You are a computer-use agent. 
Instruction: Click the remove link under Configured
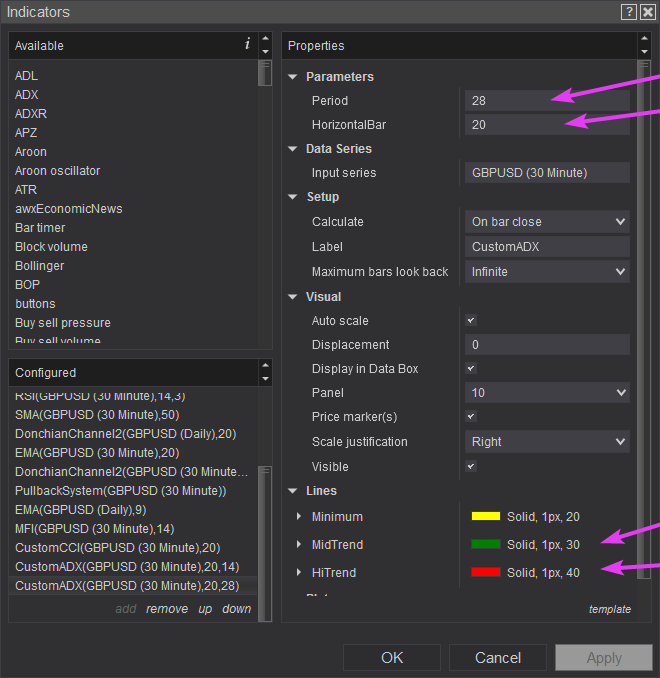pyautogui.click(x=167, y=609)
